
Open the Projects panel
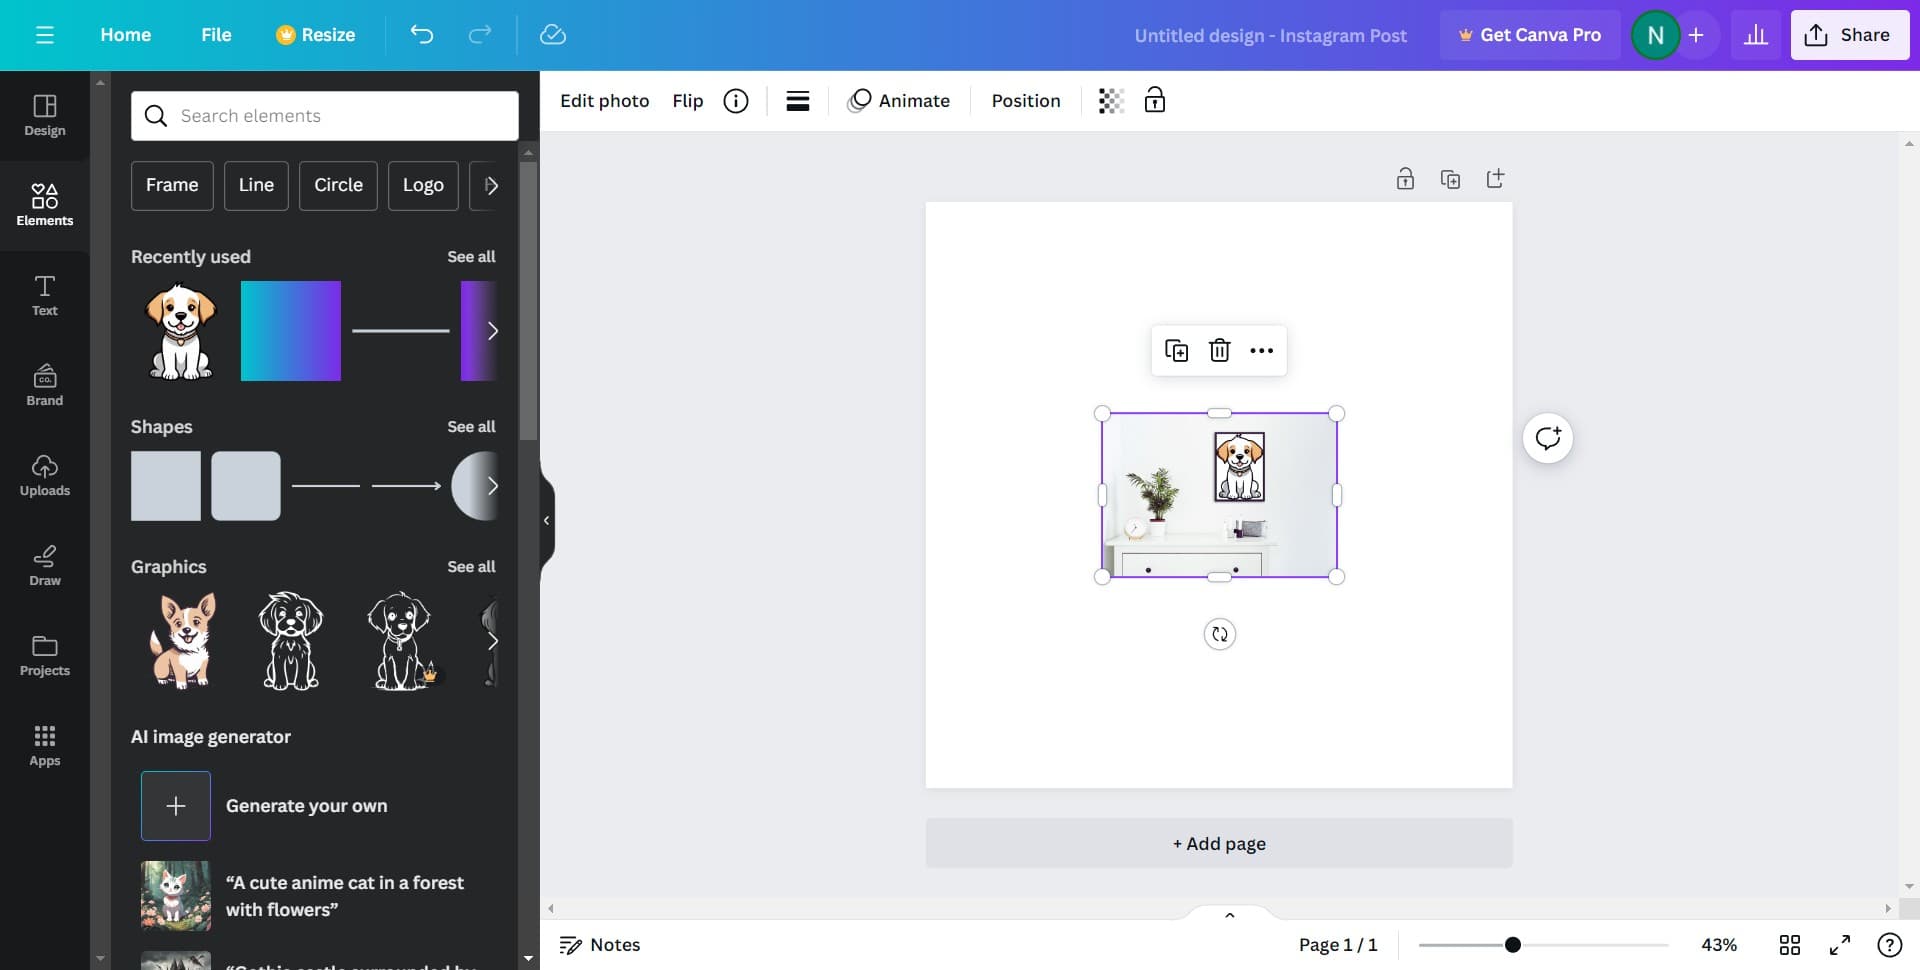tap(44, 655)
